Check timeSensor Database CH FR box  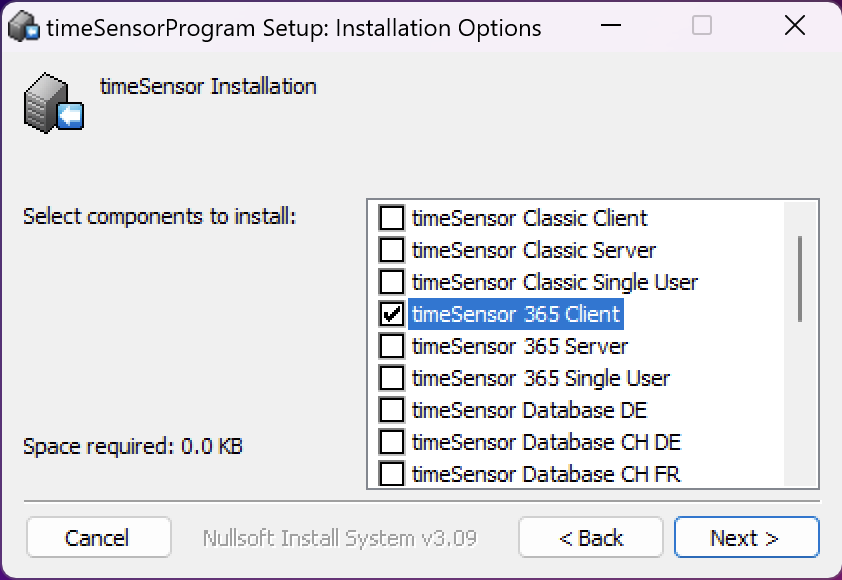[x=391, y=474]
